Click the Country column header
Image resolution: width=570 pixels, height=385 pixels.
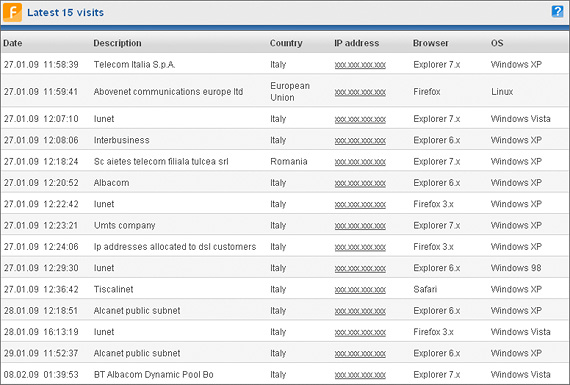286,43
